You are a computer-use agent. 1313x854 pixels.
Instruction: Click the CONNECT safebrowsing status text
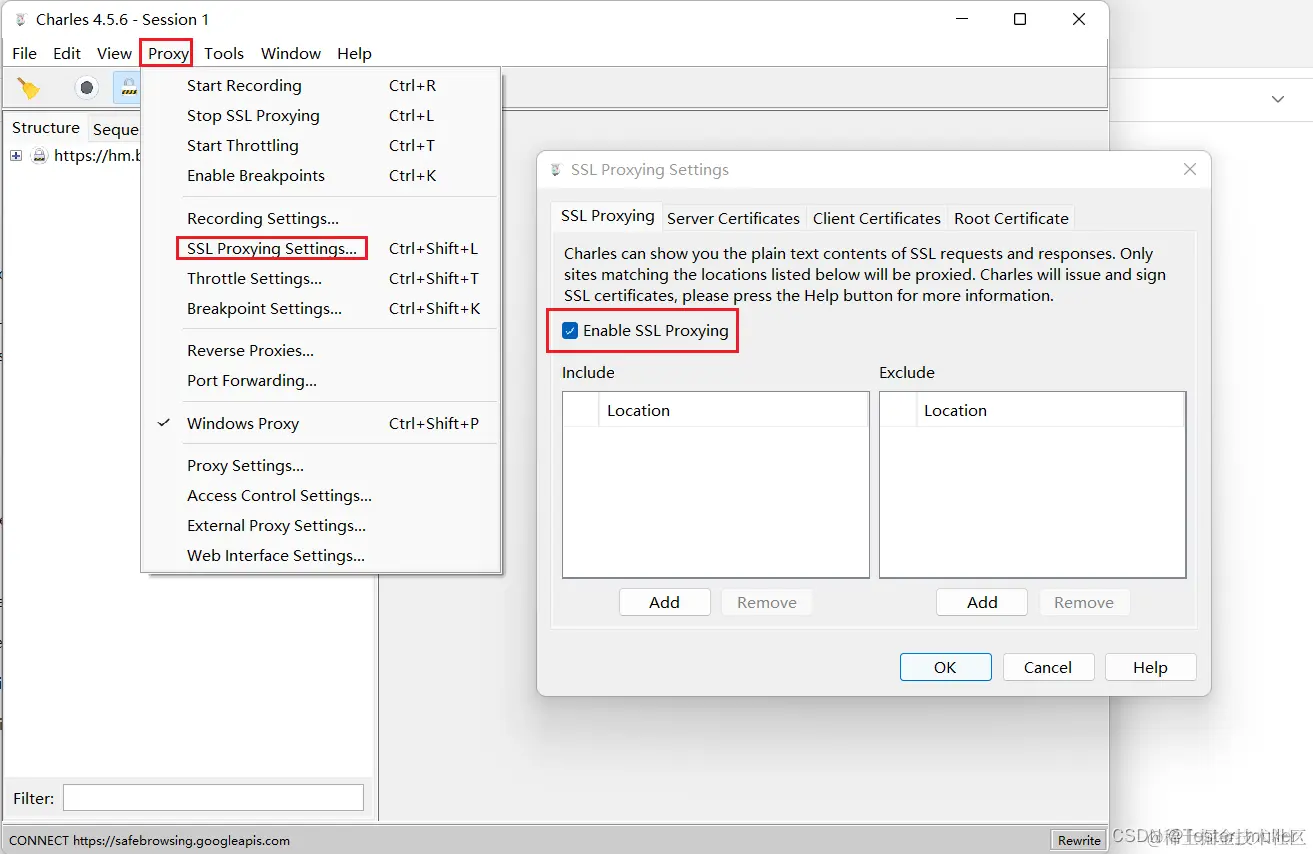tap(150, 840)
